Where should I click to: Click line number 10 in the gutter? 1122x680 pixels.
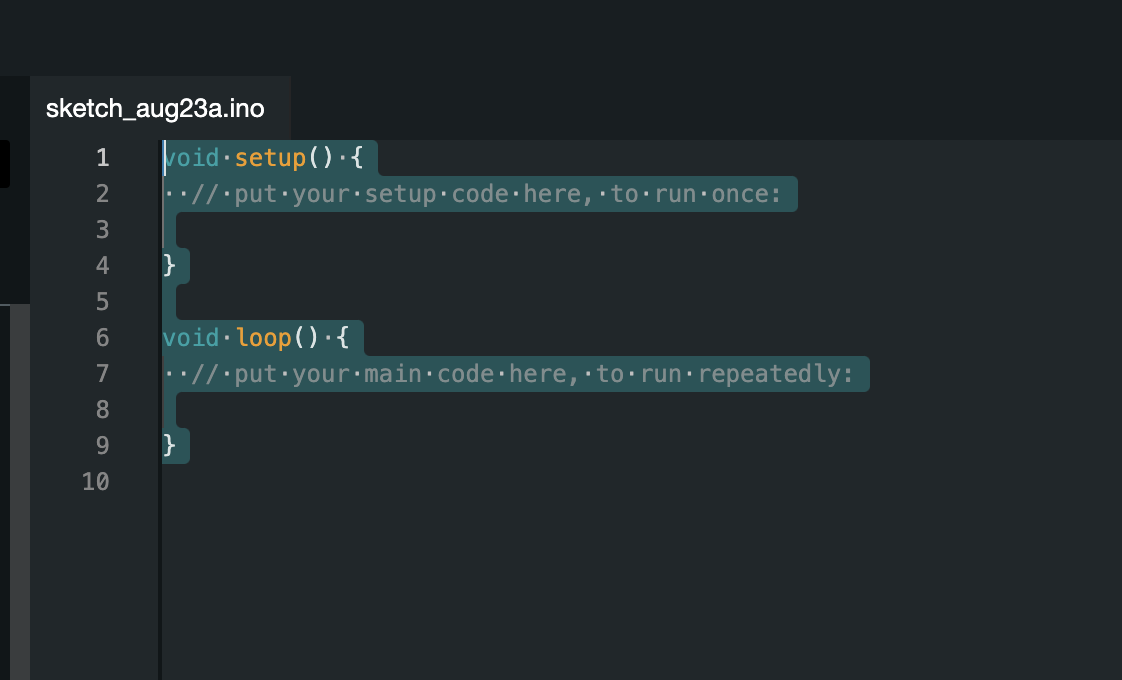[x=96, y=482]
